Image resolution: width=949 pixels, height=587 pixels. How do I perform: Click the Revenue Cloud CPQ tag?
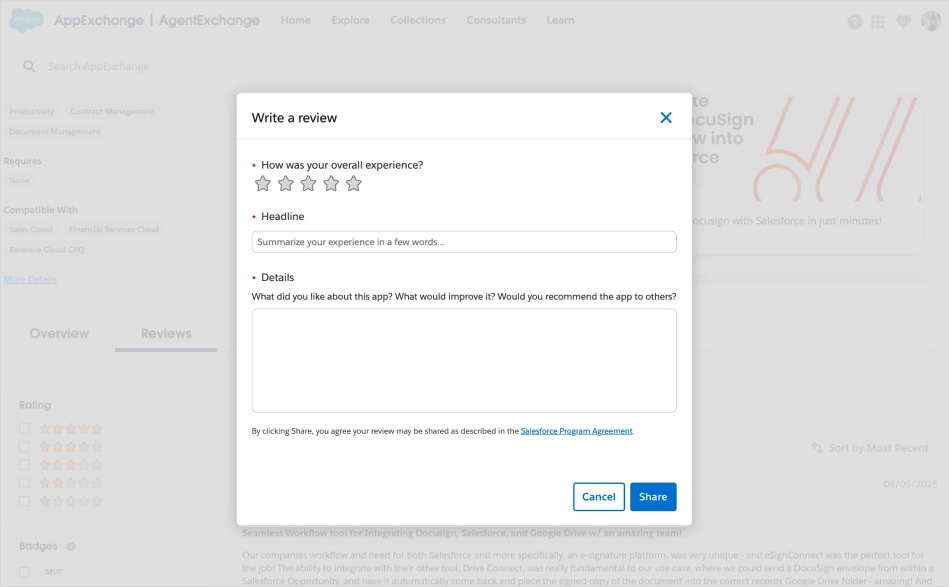[47, 249]
